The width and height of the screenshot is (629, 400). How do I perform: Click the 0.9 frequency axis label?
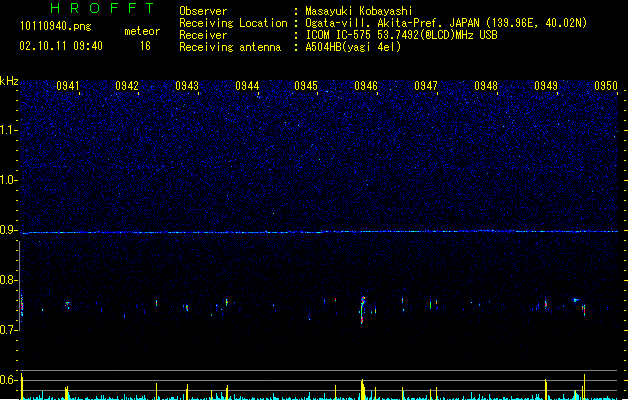8,230
